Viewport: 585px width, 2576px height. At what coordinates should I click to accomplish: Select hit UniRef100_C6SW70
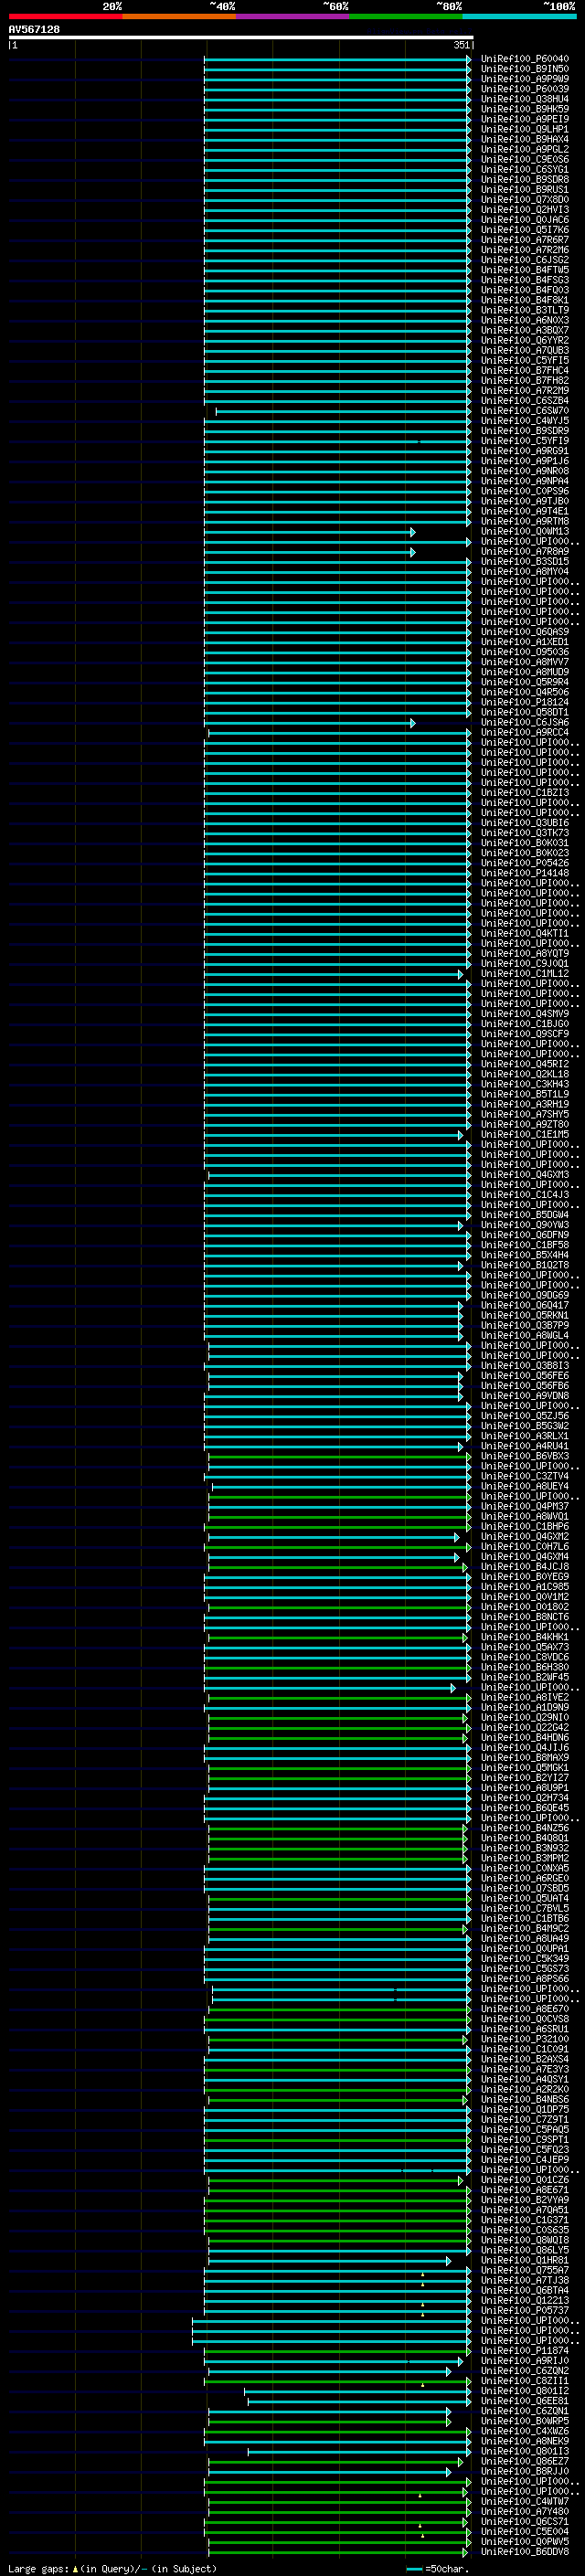click(x=524, y=411)
